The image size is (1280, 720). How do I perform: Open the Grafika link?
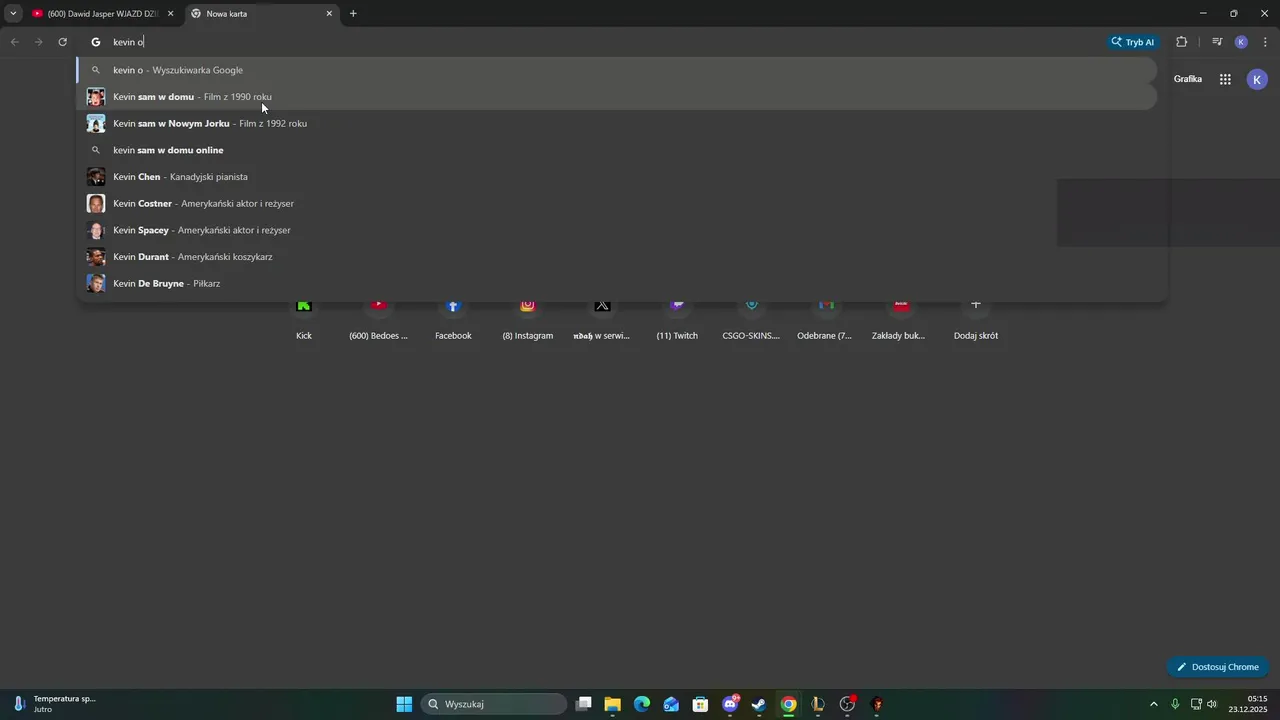point(1188,79)
